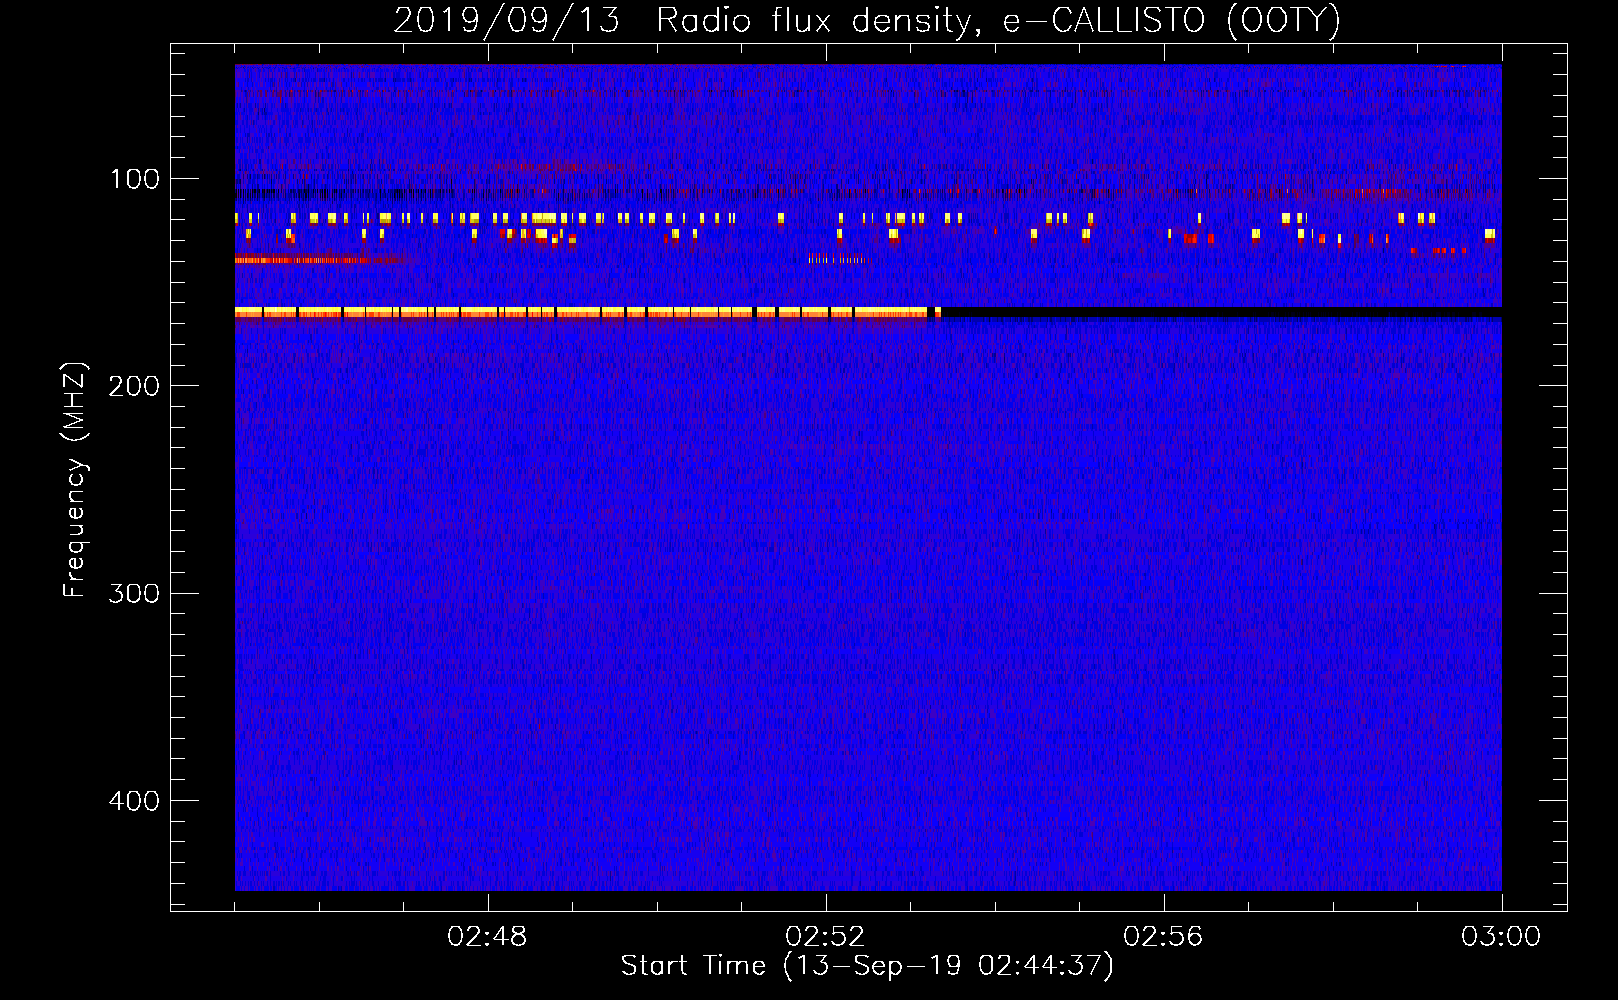1618x1000 pixels.
Task: Click the bright yellow-orange emission band near 165 MHz
Action: pos(588,313)
